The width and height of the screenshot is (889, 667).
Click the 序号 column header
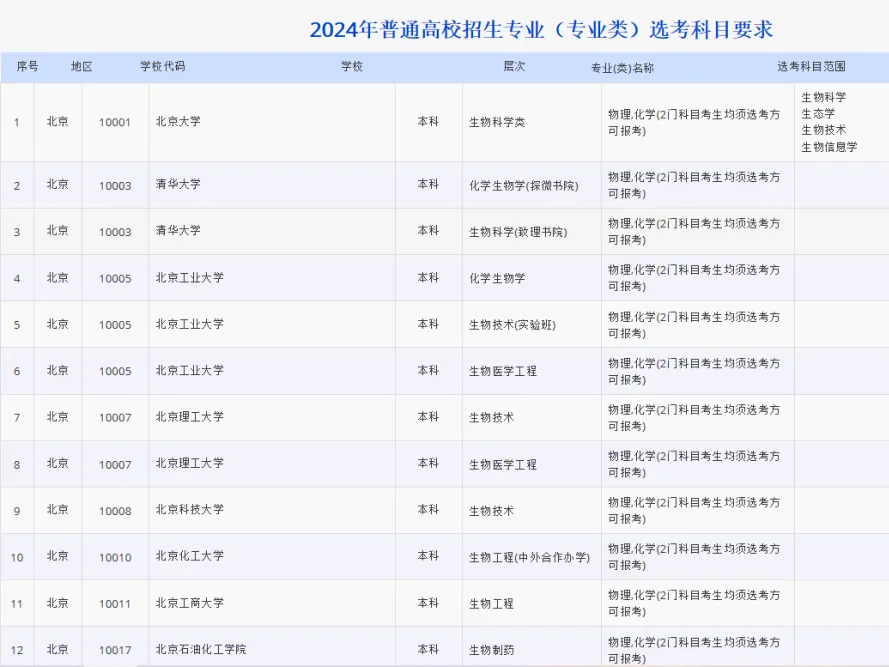[x=27, y=66]
